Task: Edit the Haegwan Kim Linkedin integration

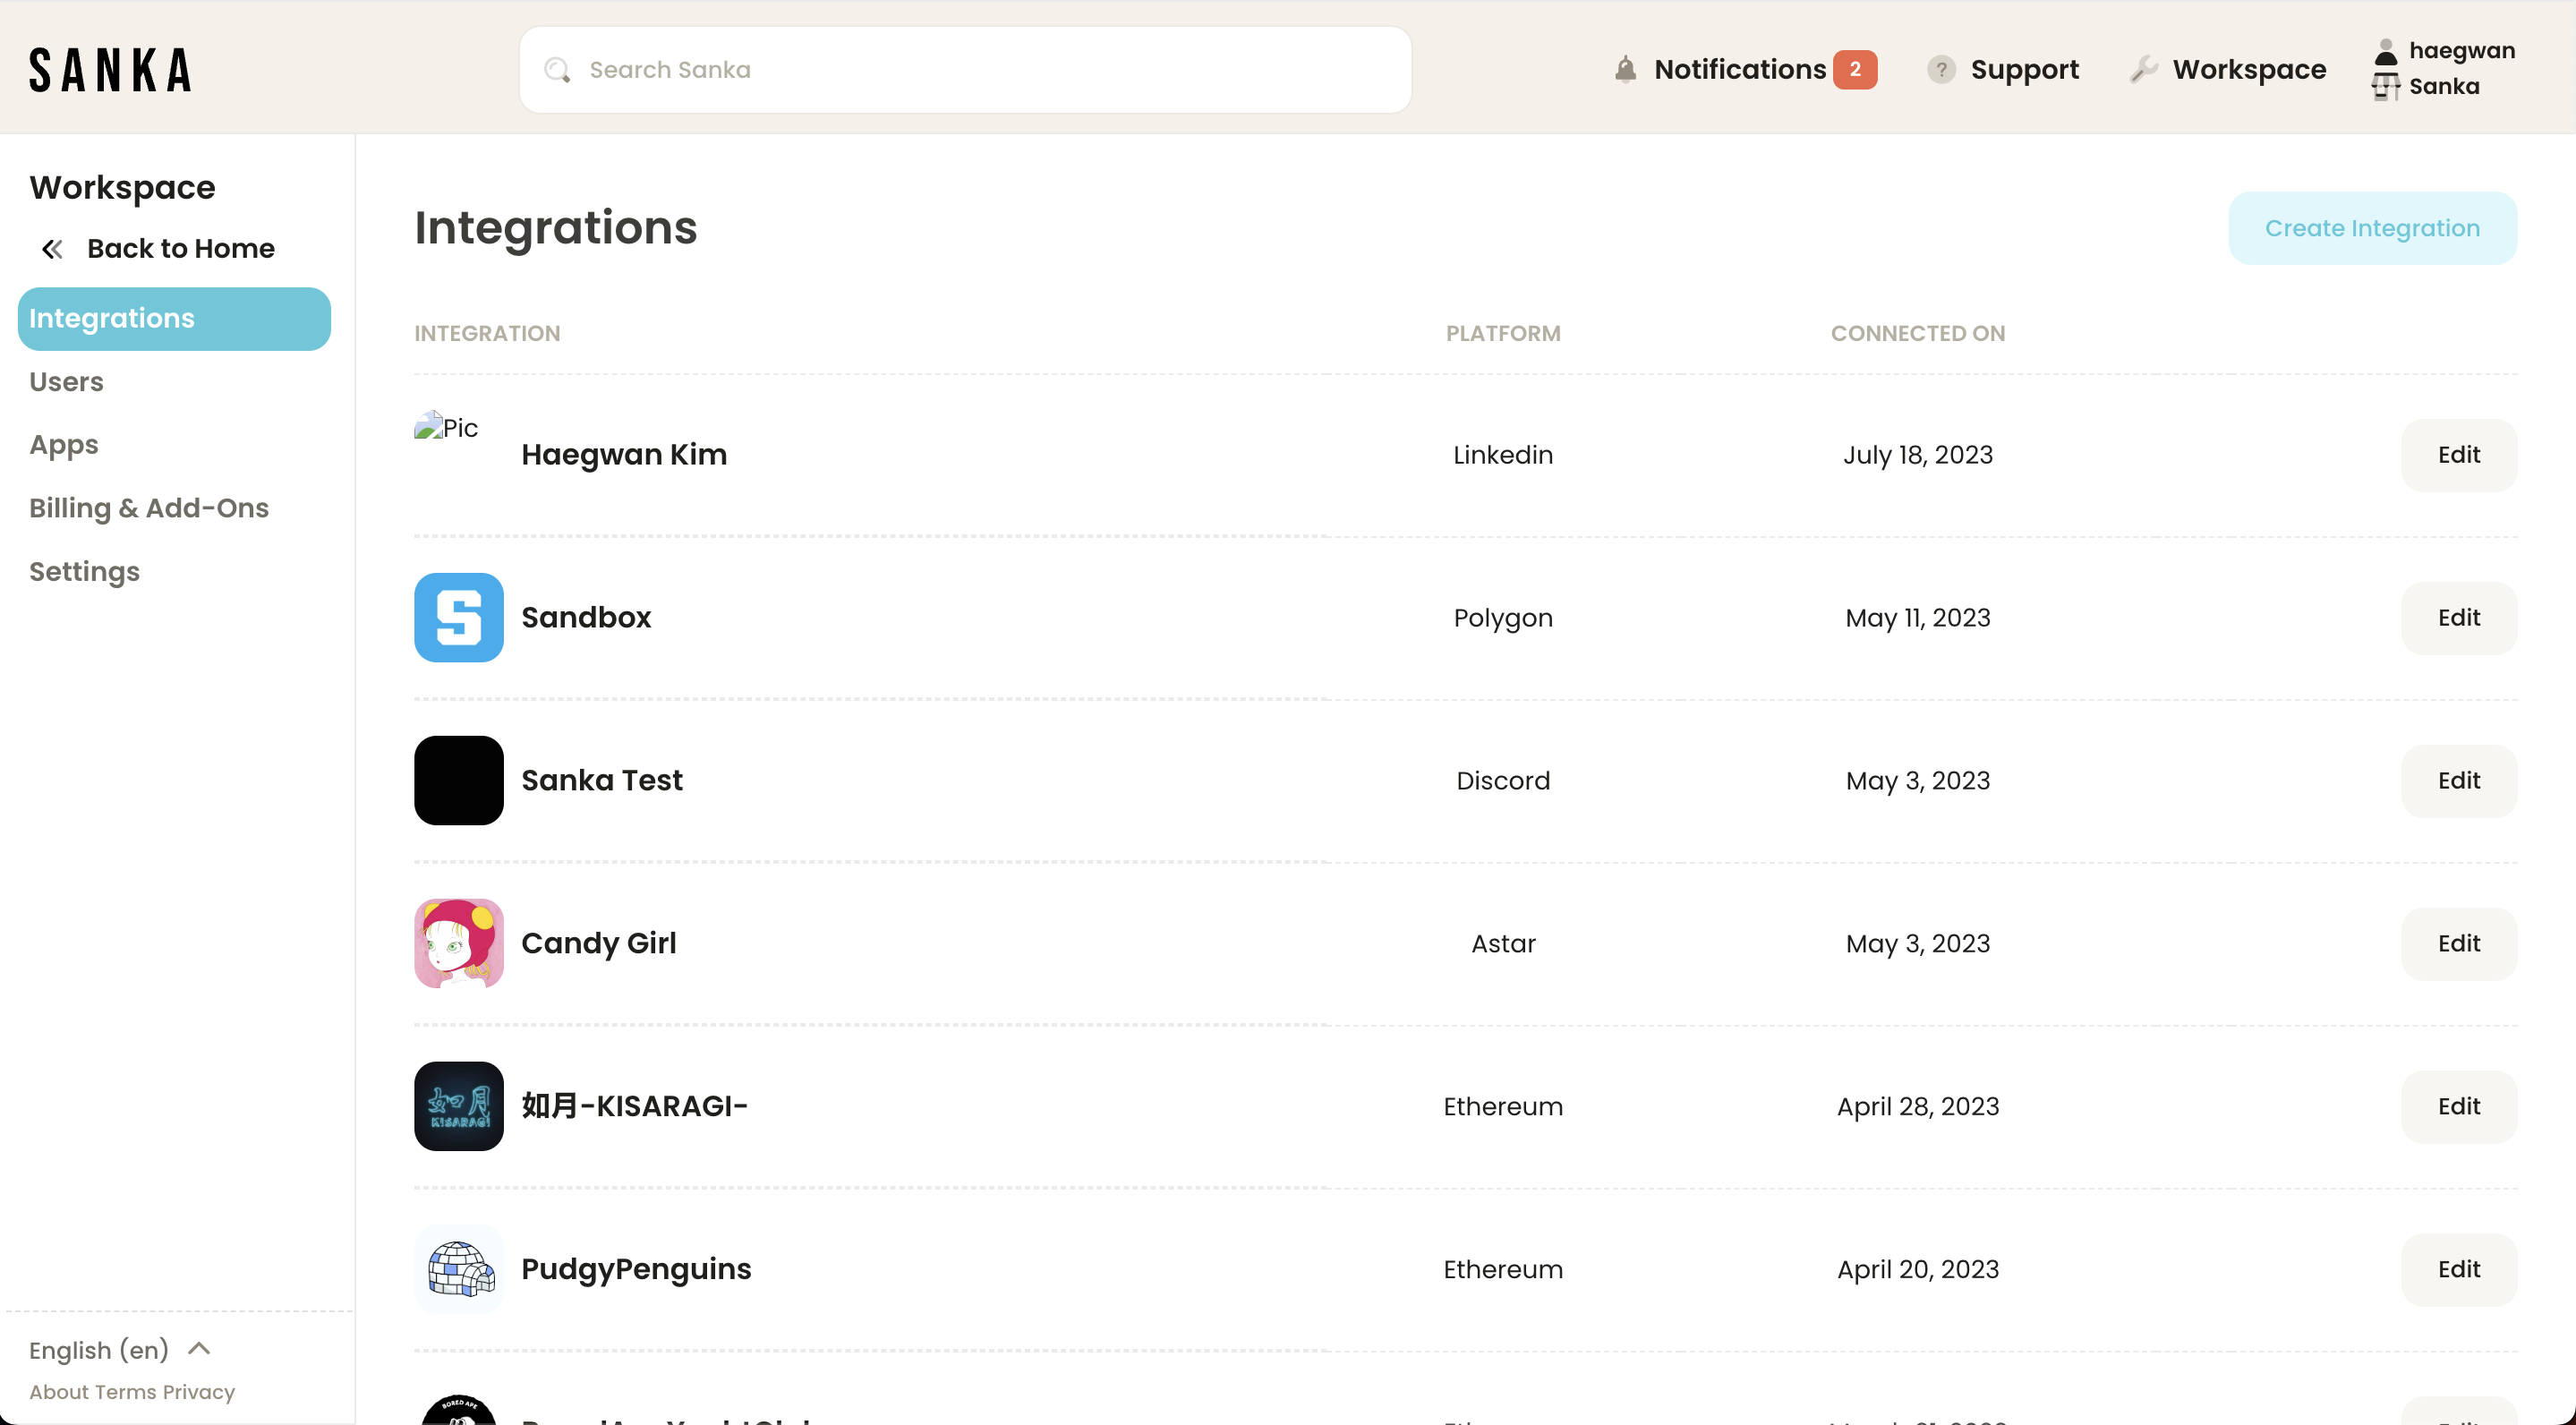Action: pyautogui.click(x=2457, y=455)
